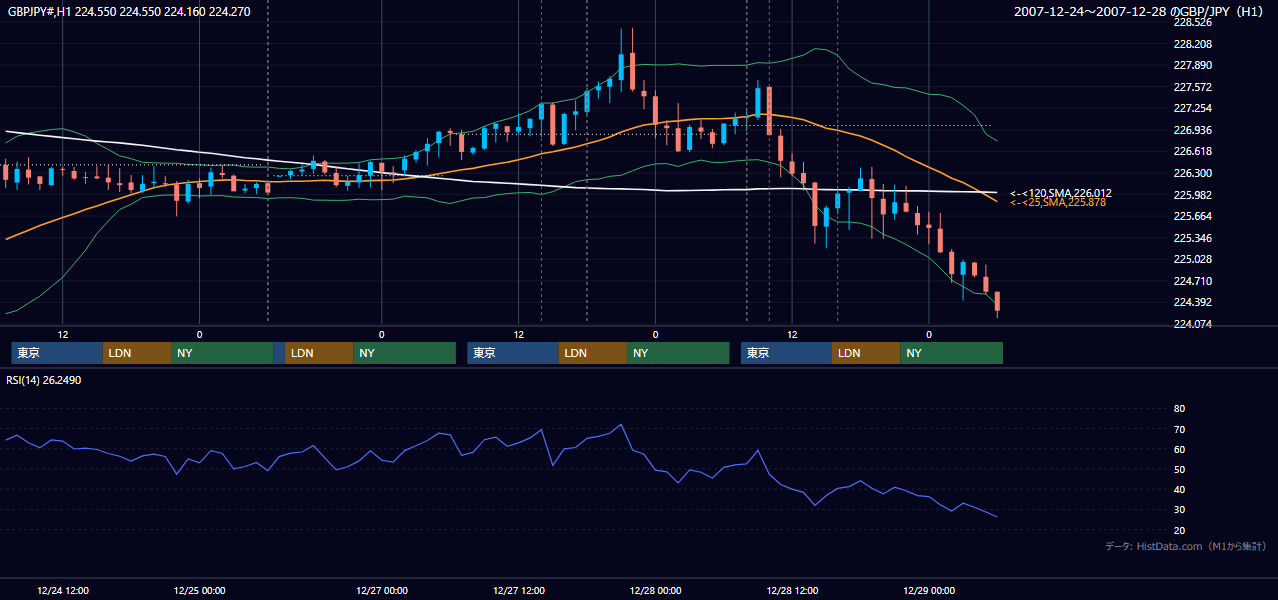Click the leftmost 東京 session block
Image resolution: width=1278 pixels, height=600 pixels.
click(57, 353)
